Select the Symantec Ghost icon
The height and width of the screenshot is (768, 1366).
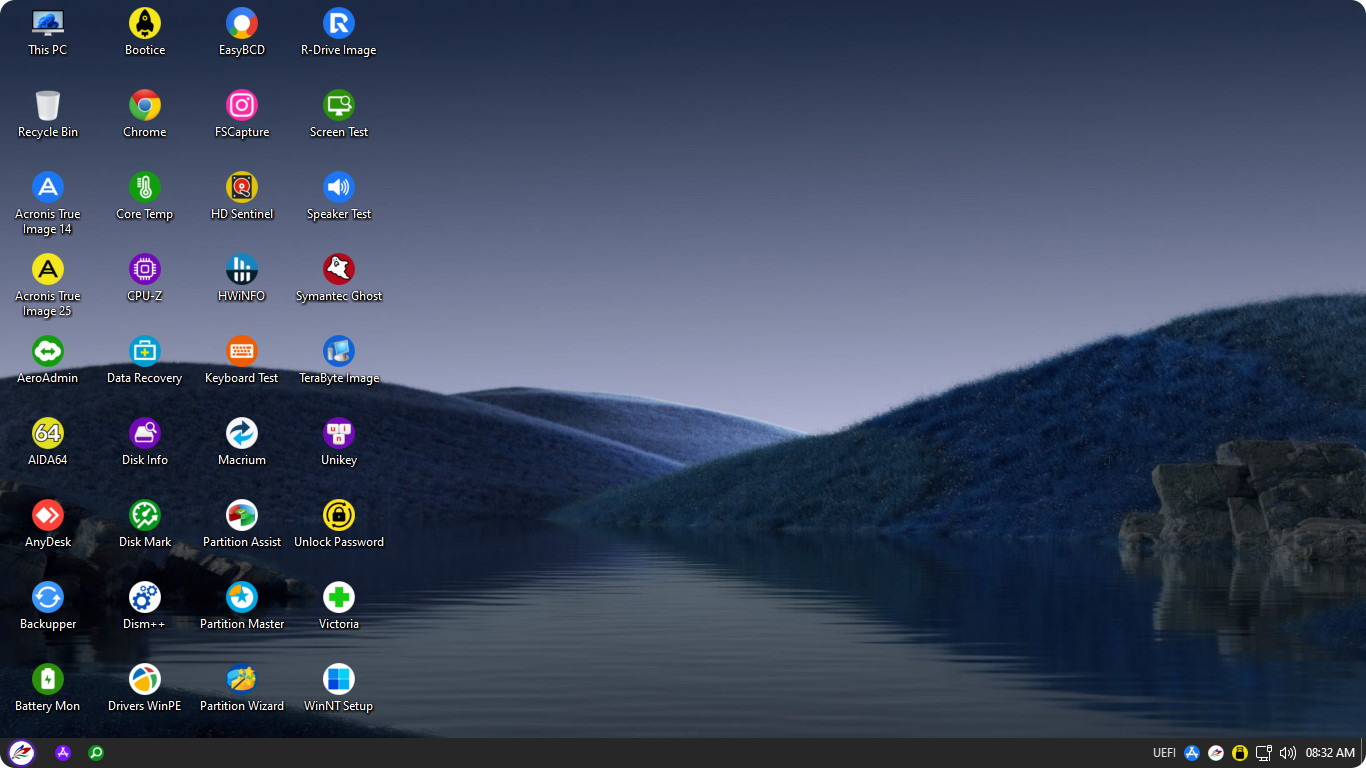(339, 270)
